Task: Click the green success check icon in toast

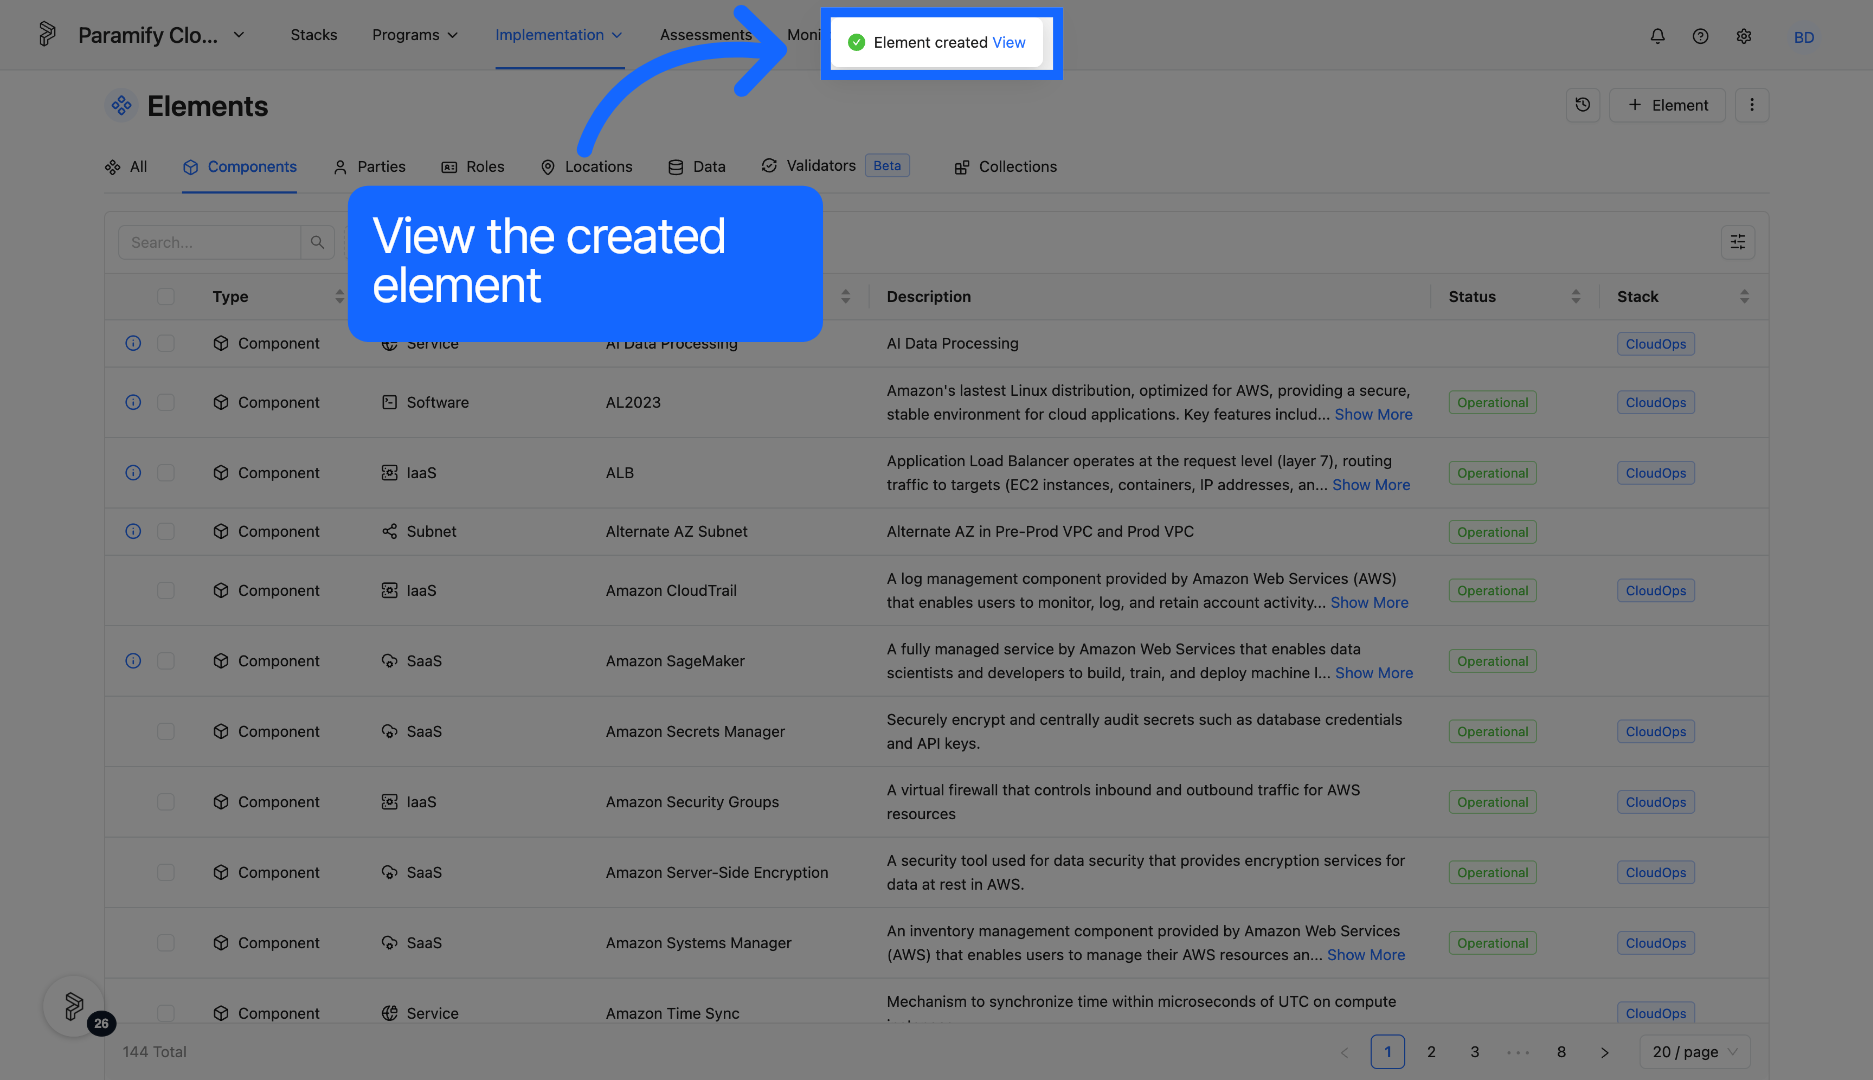Action: pos(856,42)
